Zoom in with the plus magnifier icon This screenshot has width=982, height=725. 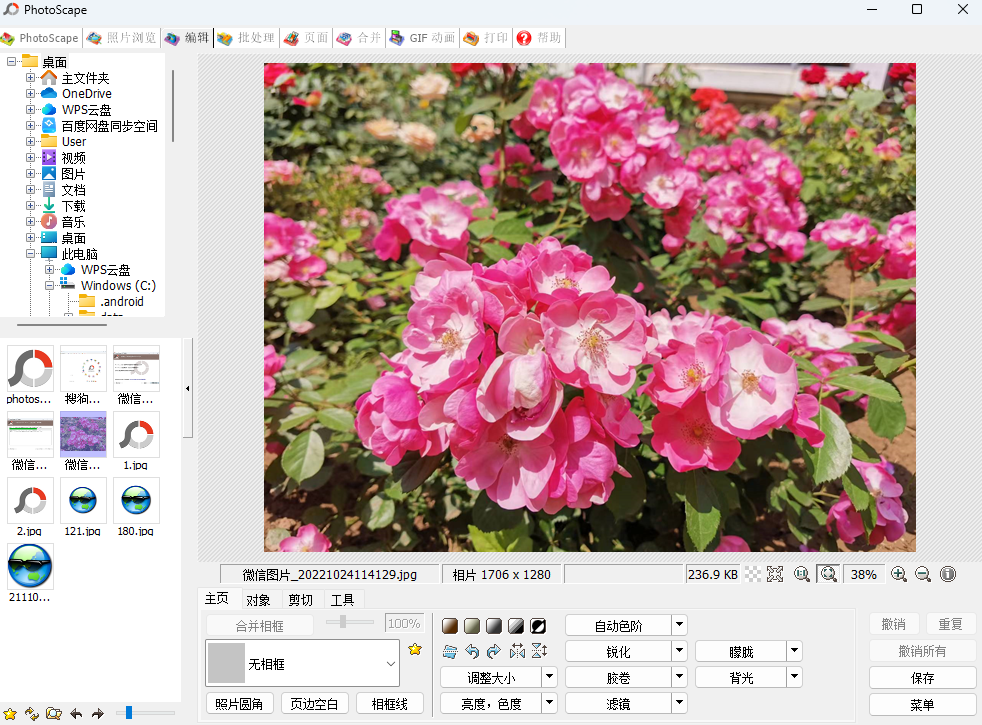coord(898,574)
